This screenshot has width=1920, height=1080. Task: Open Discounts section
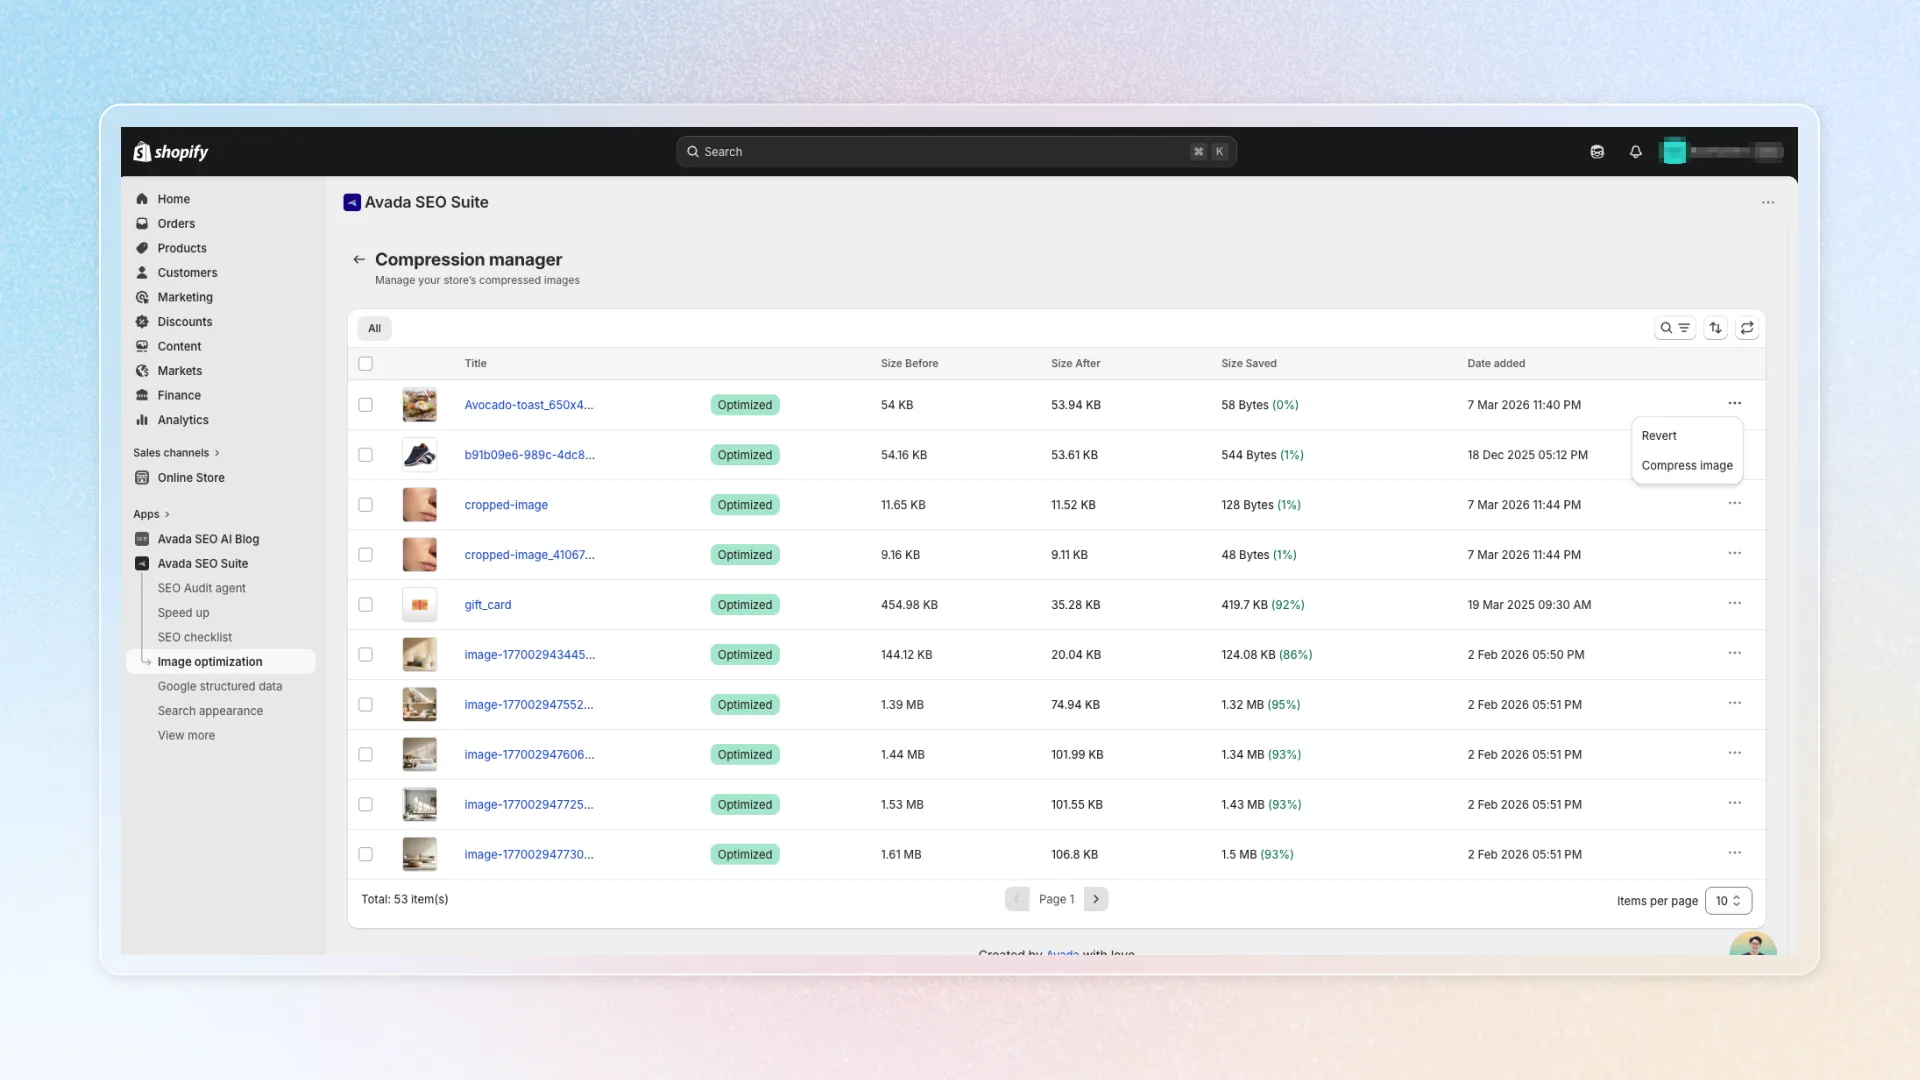[x=184, y=322]
